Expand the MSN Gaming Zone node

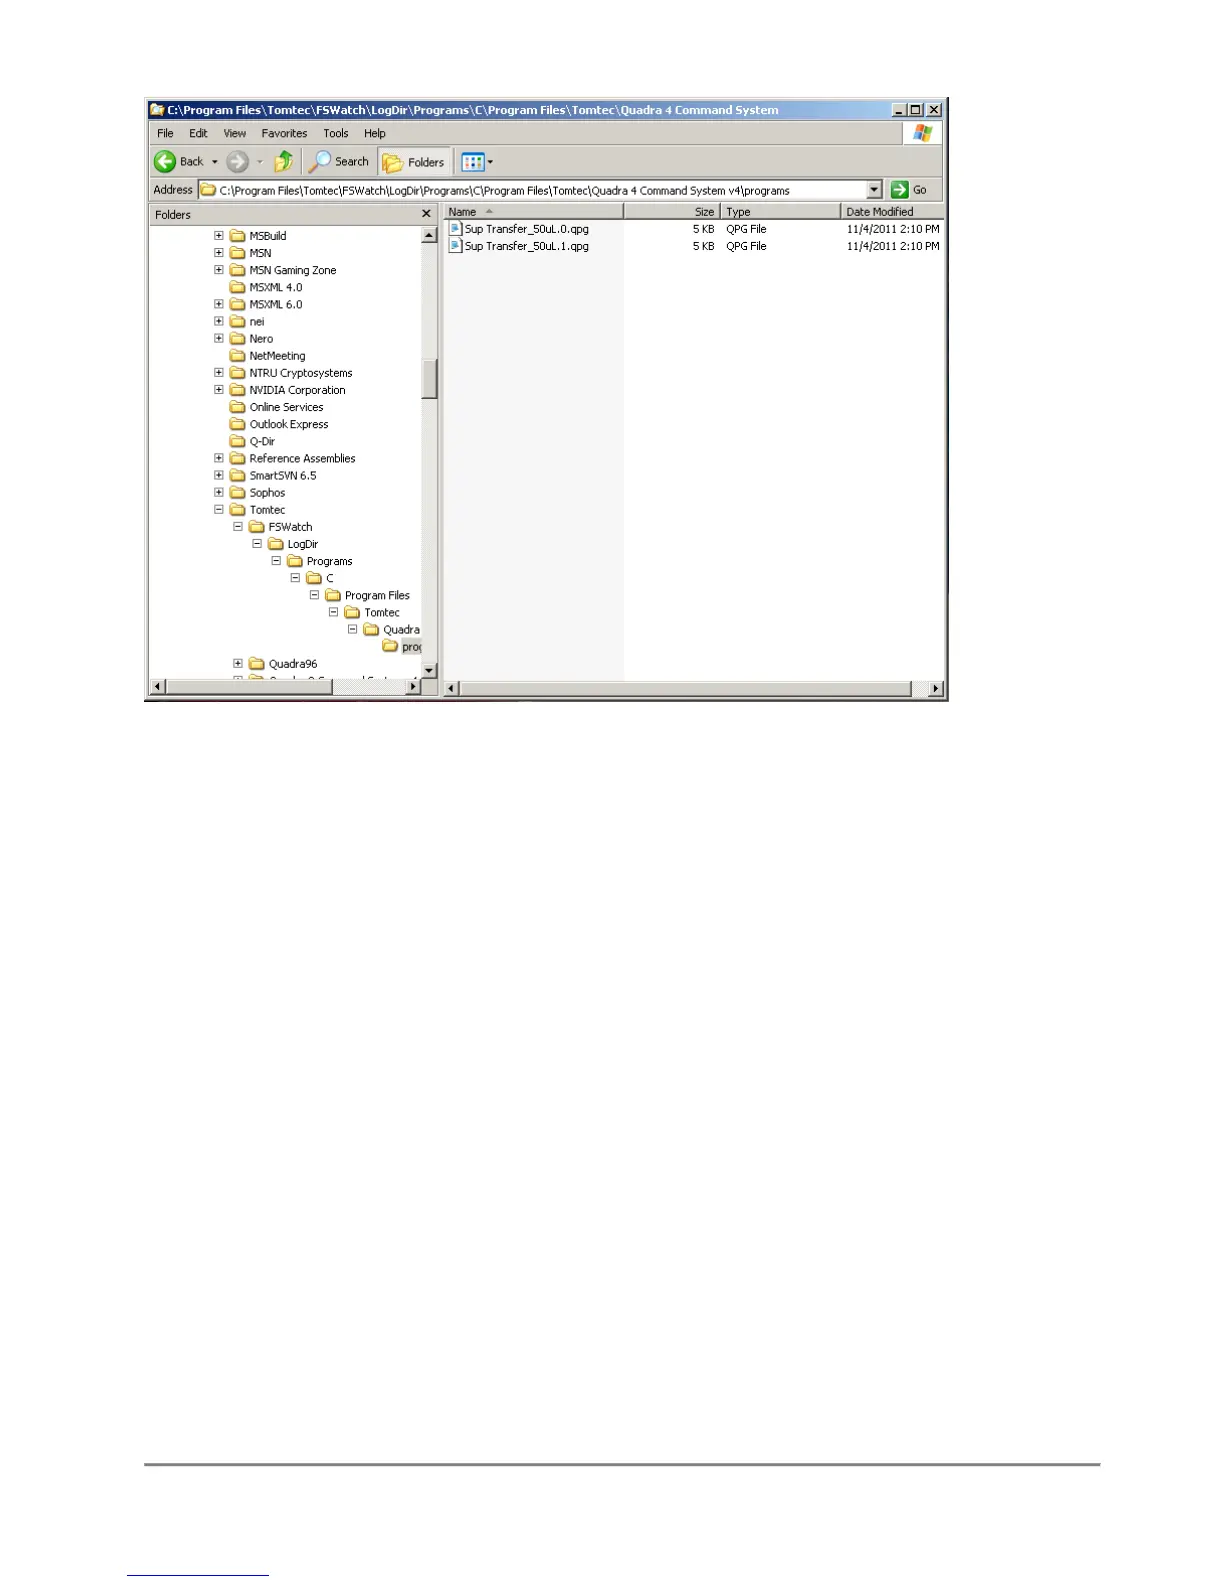(219, 270)
